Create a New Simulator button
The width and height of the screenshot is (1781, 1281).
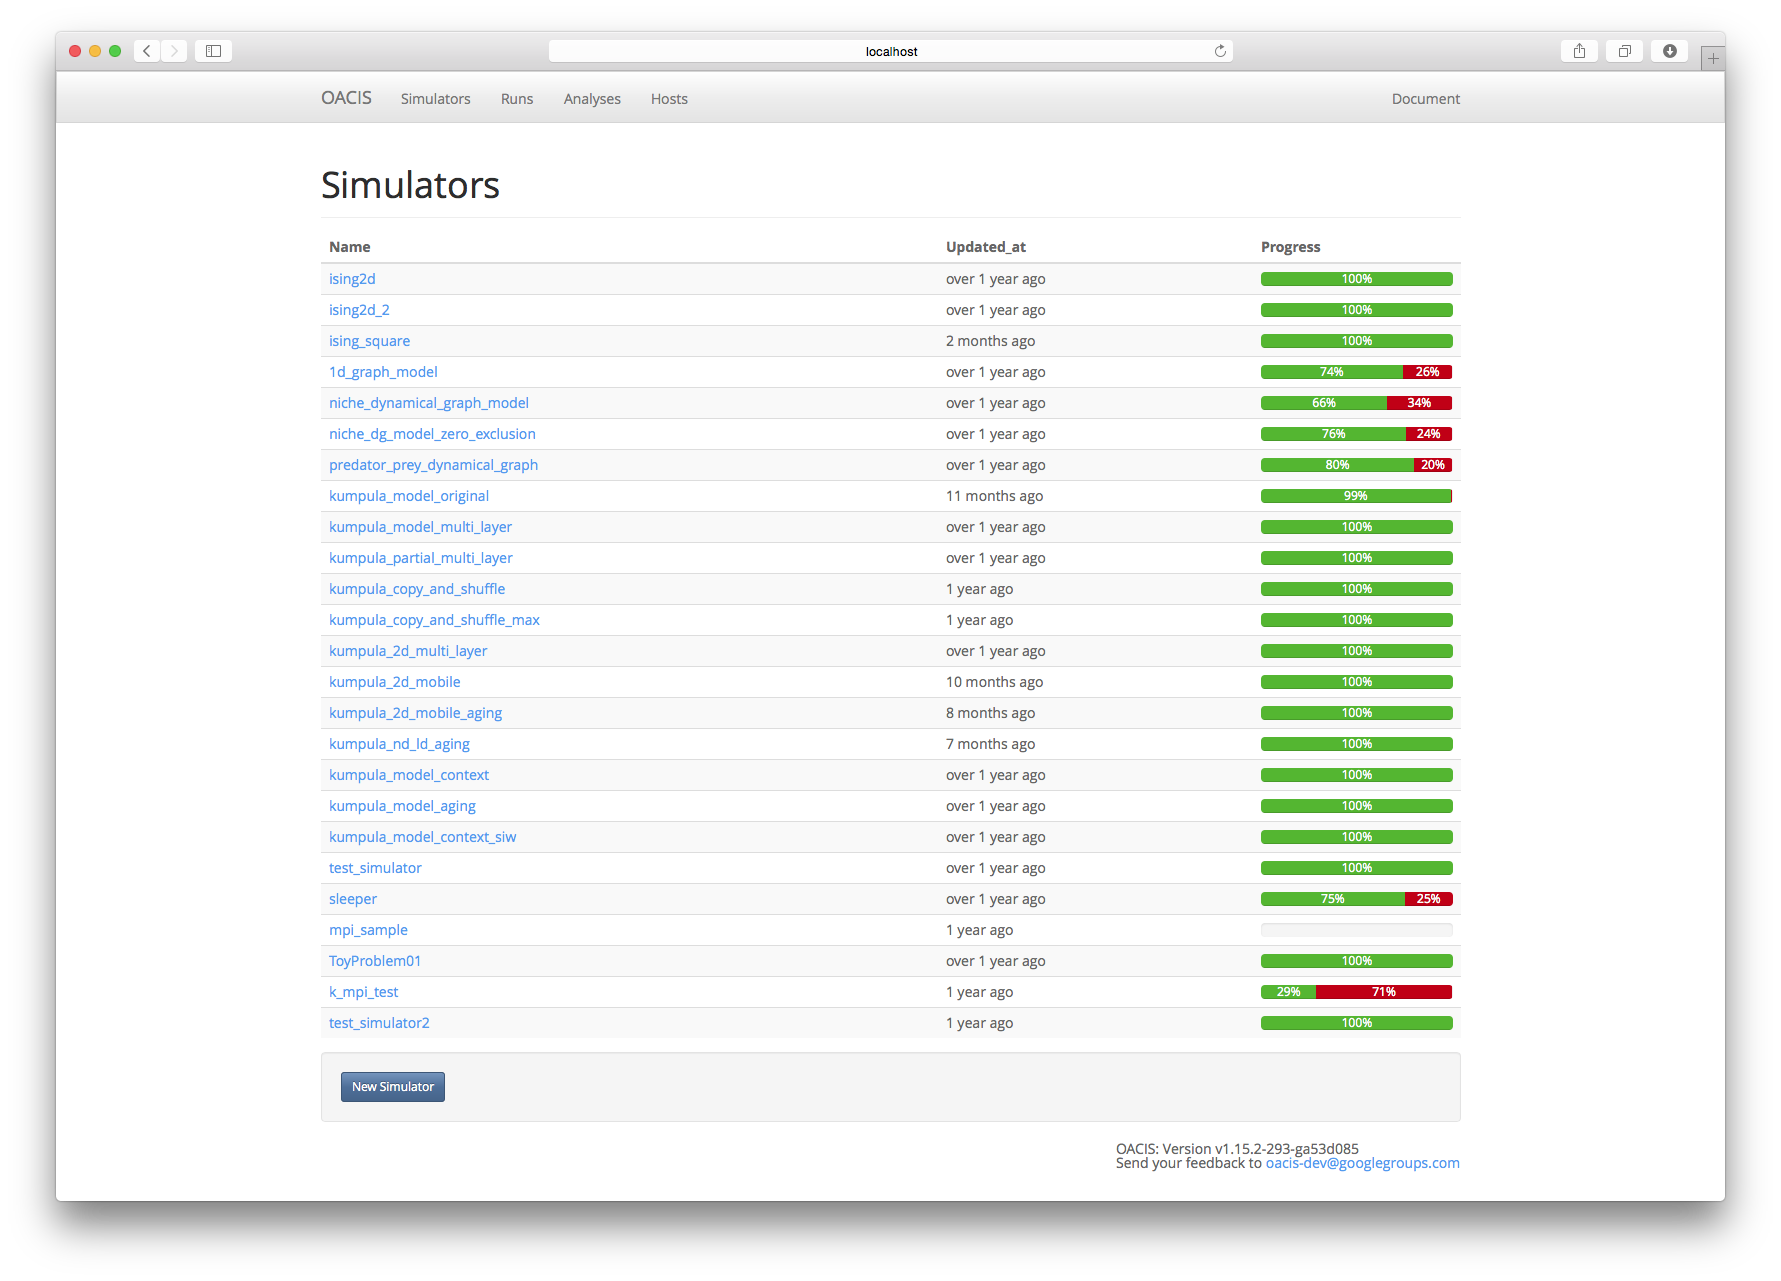click(x=393, y=1087)
